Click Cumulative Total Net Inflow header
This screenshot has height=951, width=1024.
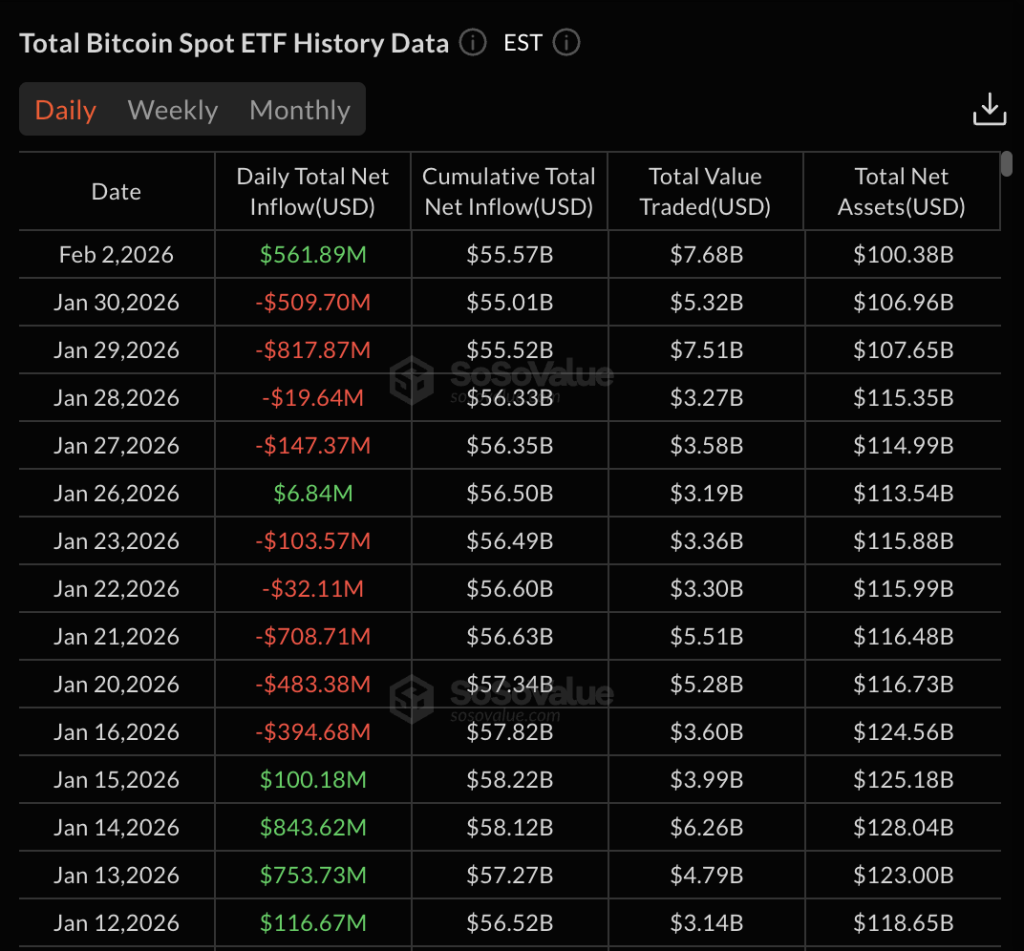pyautogui.click(x=508, y=192)
